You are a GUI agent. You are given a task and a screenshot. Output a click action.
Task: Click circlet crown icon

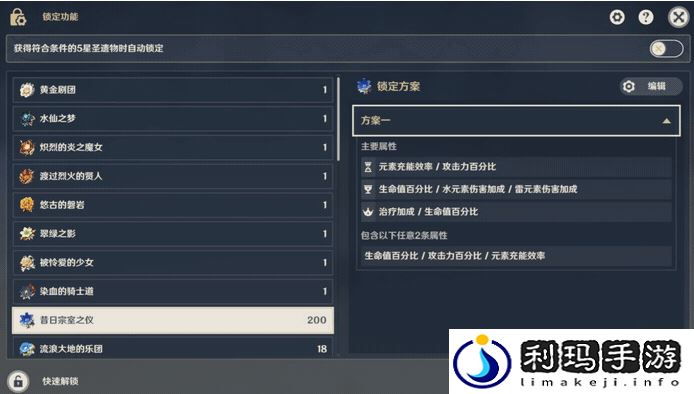[x=368, y=212]
